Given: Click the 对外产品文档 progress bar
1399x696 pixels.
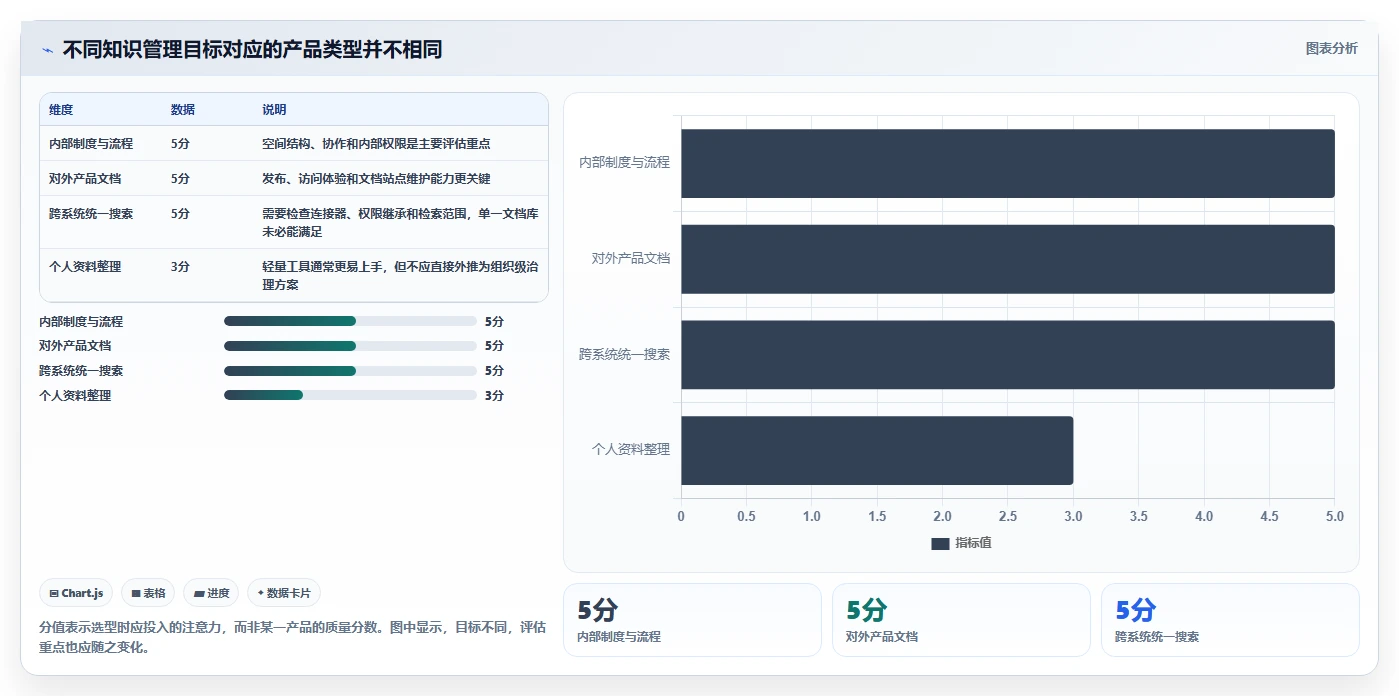Looking at the screenshot, I should click(350, 346).
